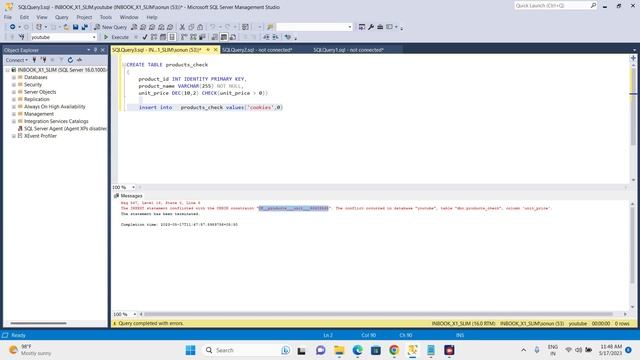The width and height of the screenshot is (640, 360).
Task: Click the search magnifier in Quick Launch
Action: click(x=593, y=5)
